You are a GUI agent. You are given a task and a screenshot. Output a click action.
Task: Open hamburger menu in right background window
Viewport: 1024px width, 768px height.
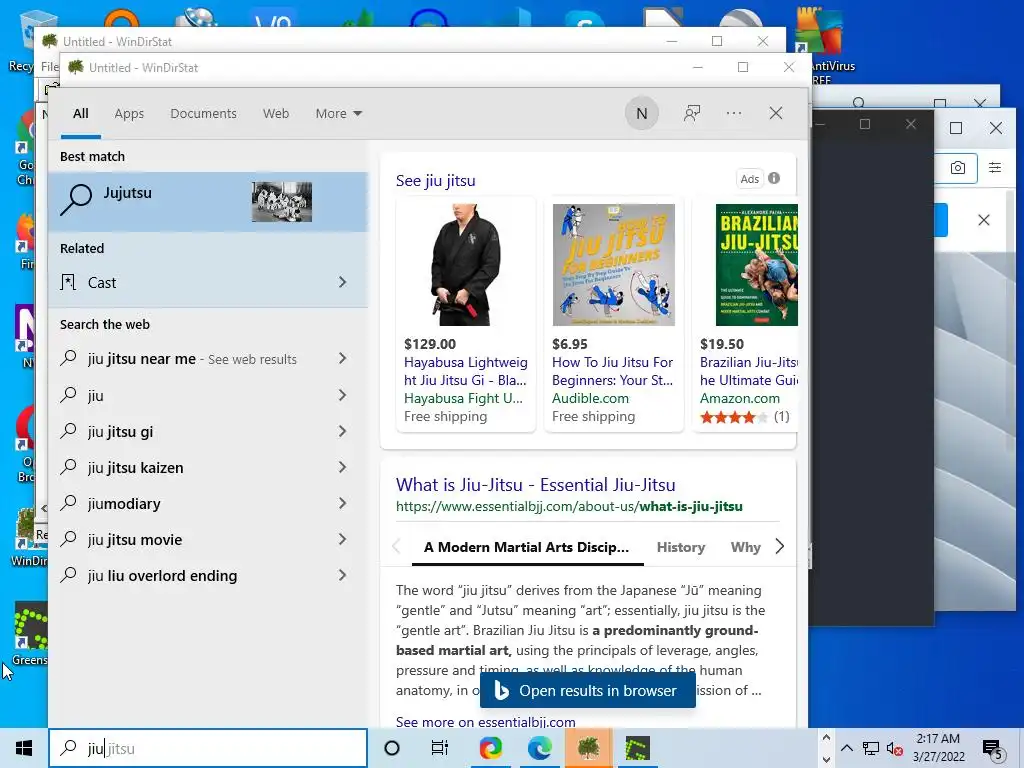995,168
